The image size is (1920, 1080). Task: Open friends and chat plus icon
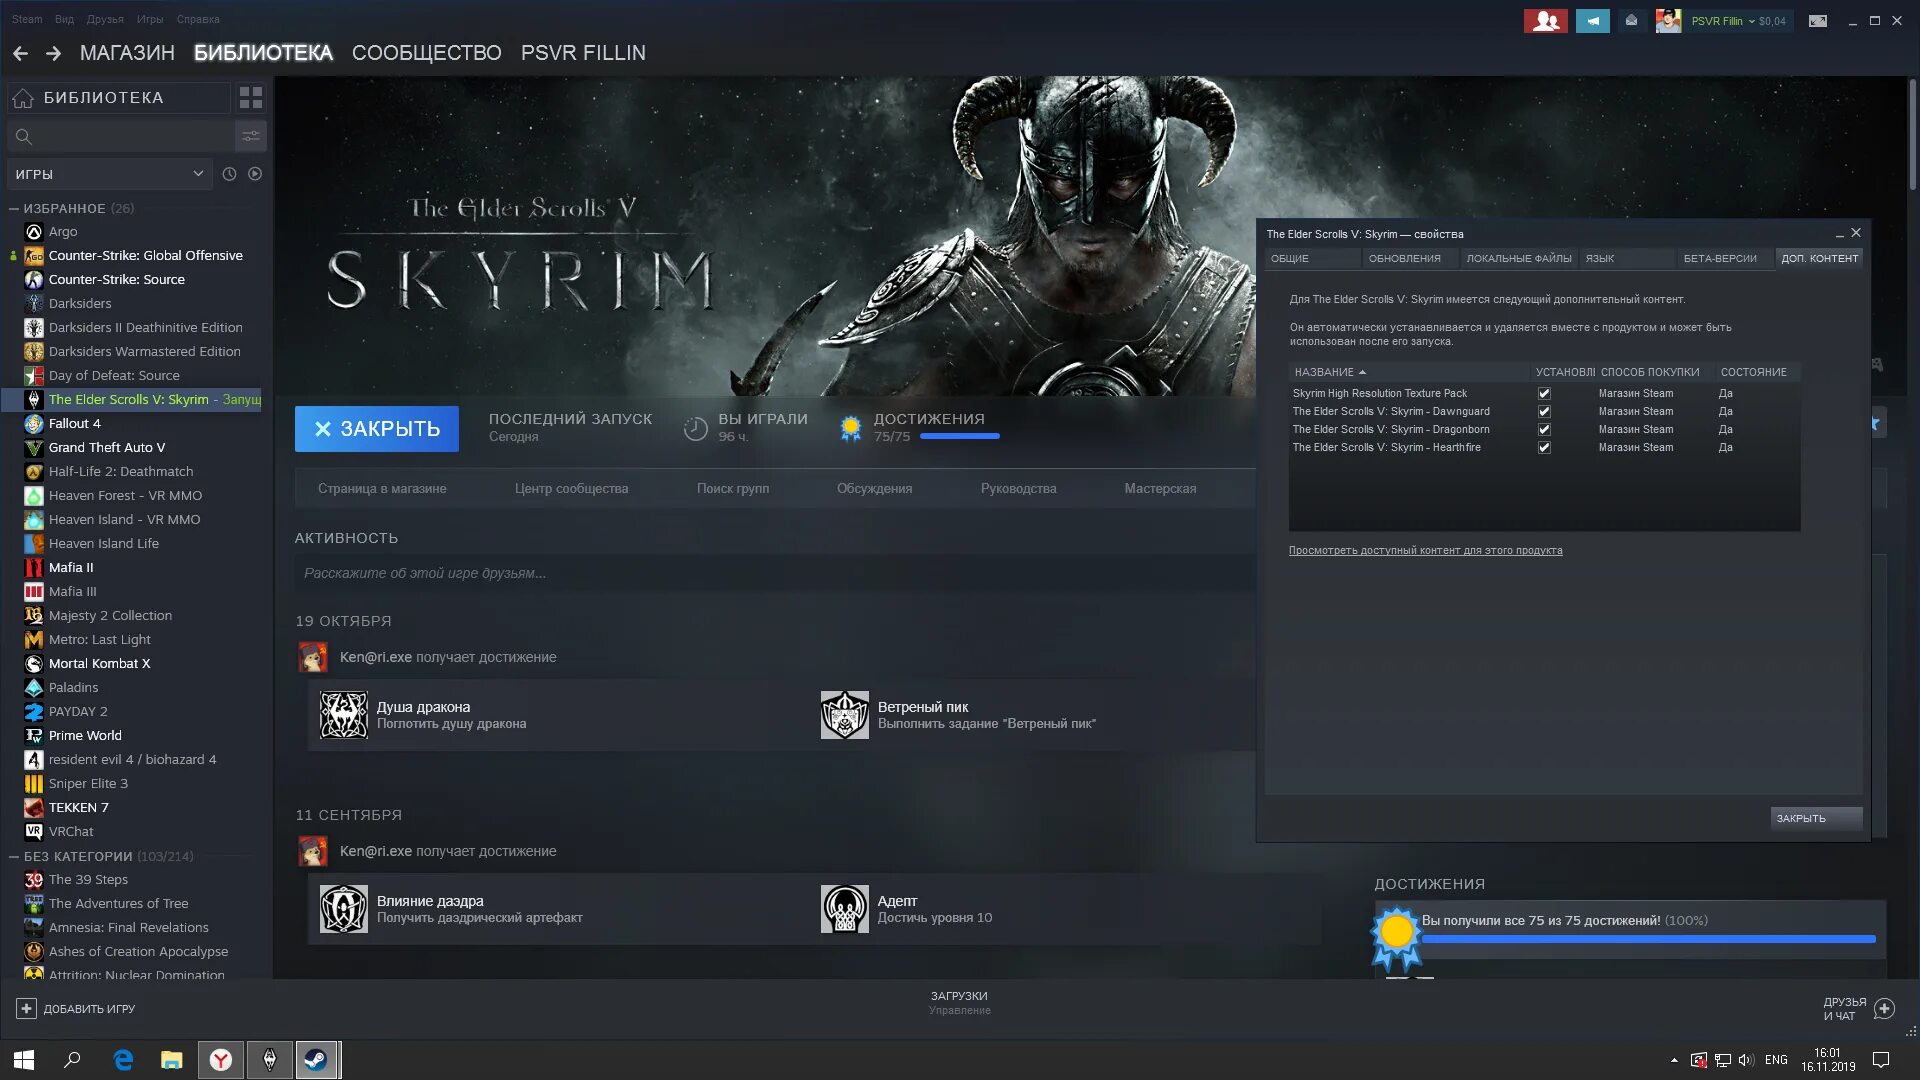click(1884, 1009)
